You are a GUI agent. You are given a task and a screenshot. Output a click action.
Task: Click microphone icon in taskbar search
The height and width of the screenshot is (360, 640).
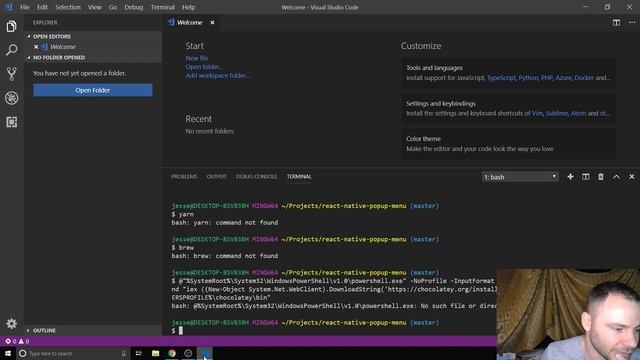tap(123, 353)
